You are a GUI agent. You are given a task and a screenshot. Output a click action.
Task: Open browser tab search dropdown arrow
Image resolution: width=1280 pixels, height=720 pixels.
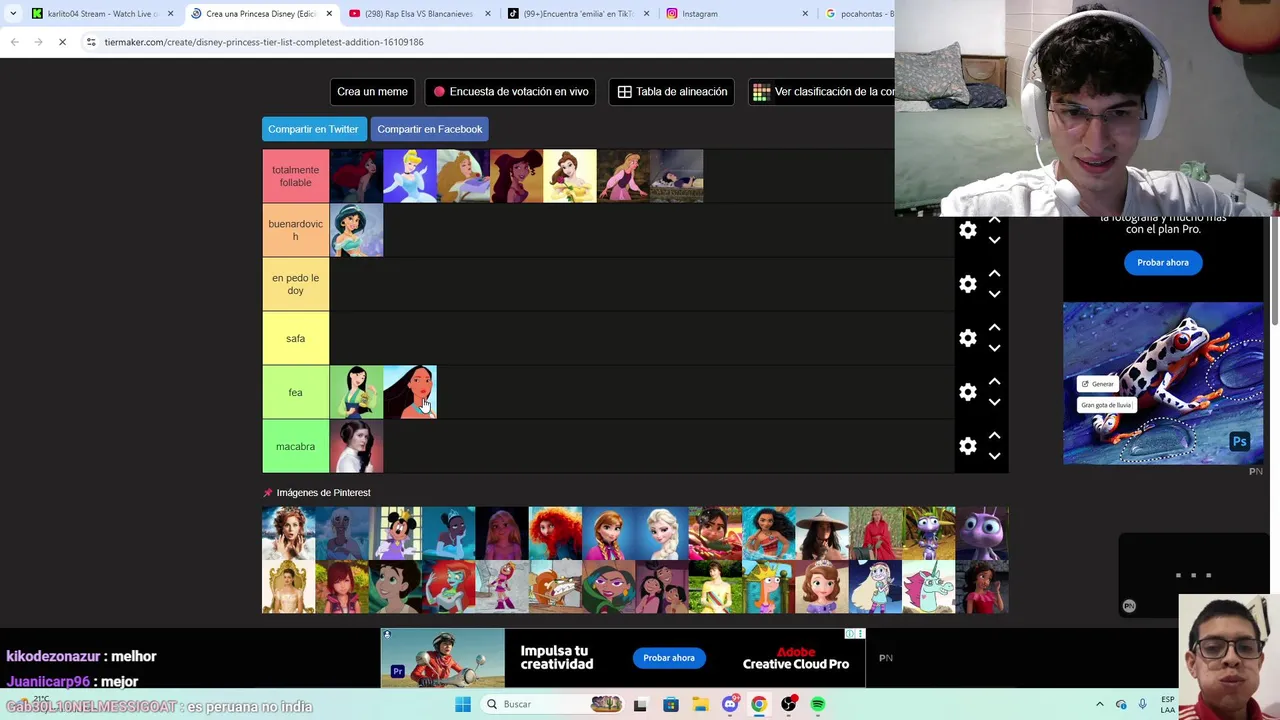(12, 14)
